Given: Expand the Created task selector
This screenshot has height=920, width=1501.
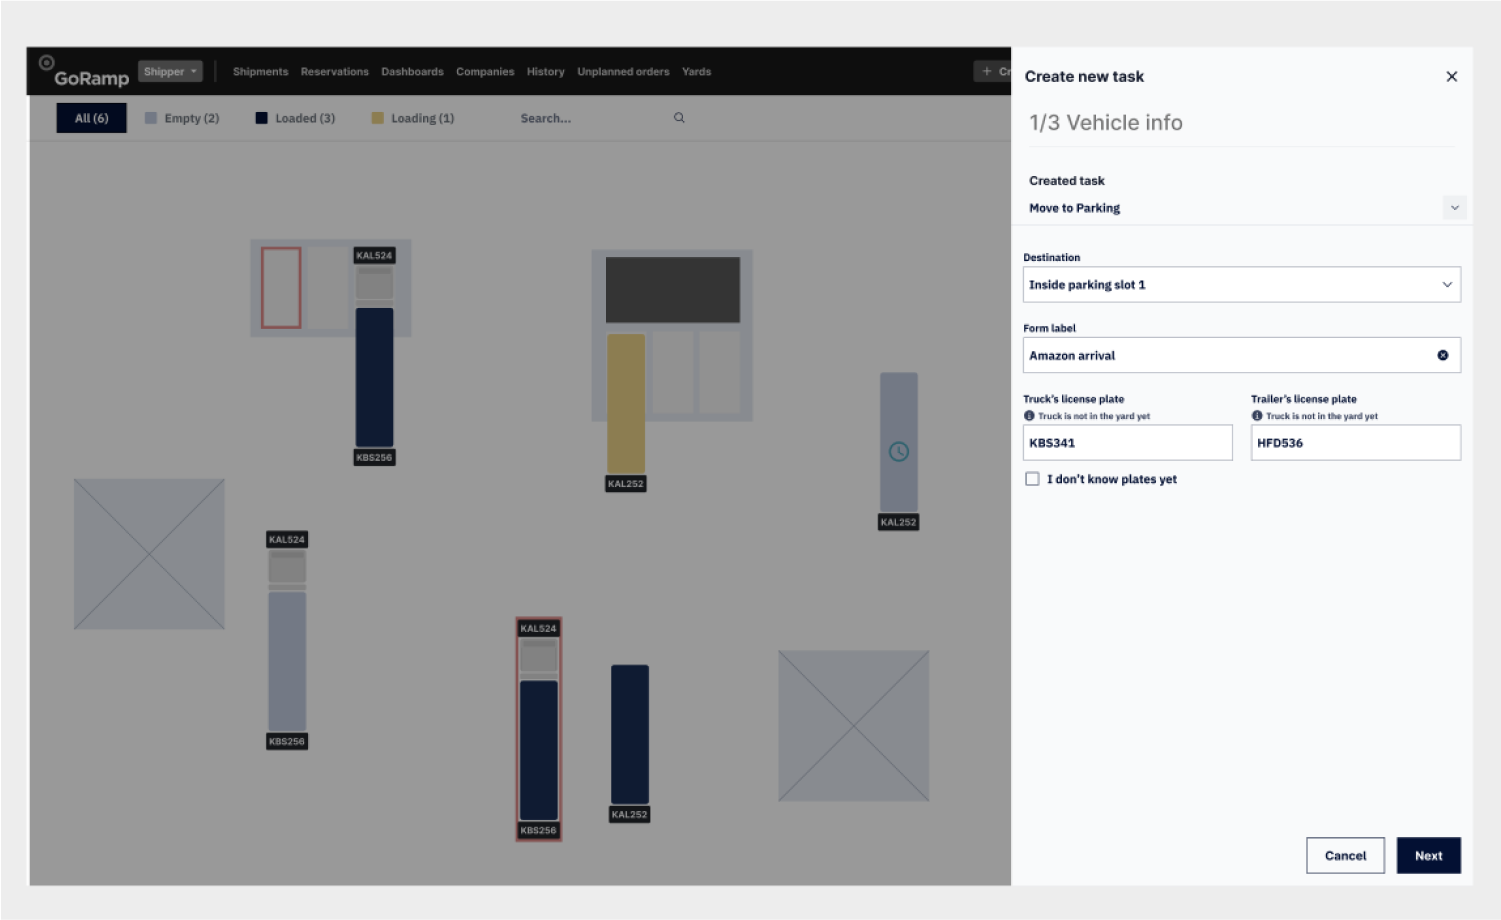Looking at the screenshot, I should click(1454, 208).
